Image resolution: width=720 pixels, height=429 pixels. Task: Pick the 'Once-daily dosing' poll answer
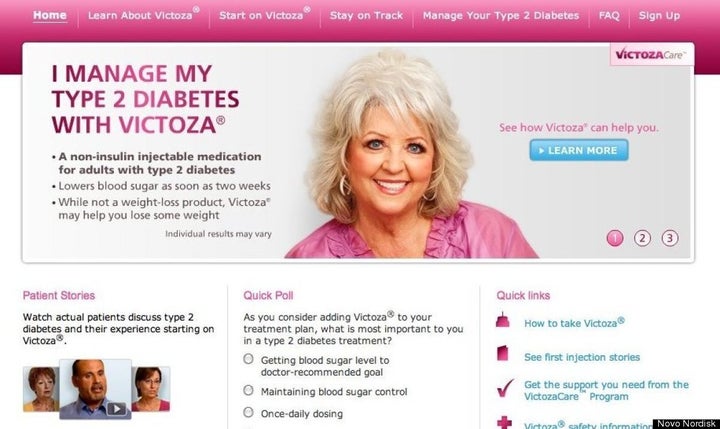[248, 412]
